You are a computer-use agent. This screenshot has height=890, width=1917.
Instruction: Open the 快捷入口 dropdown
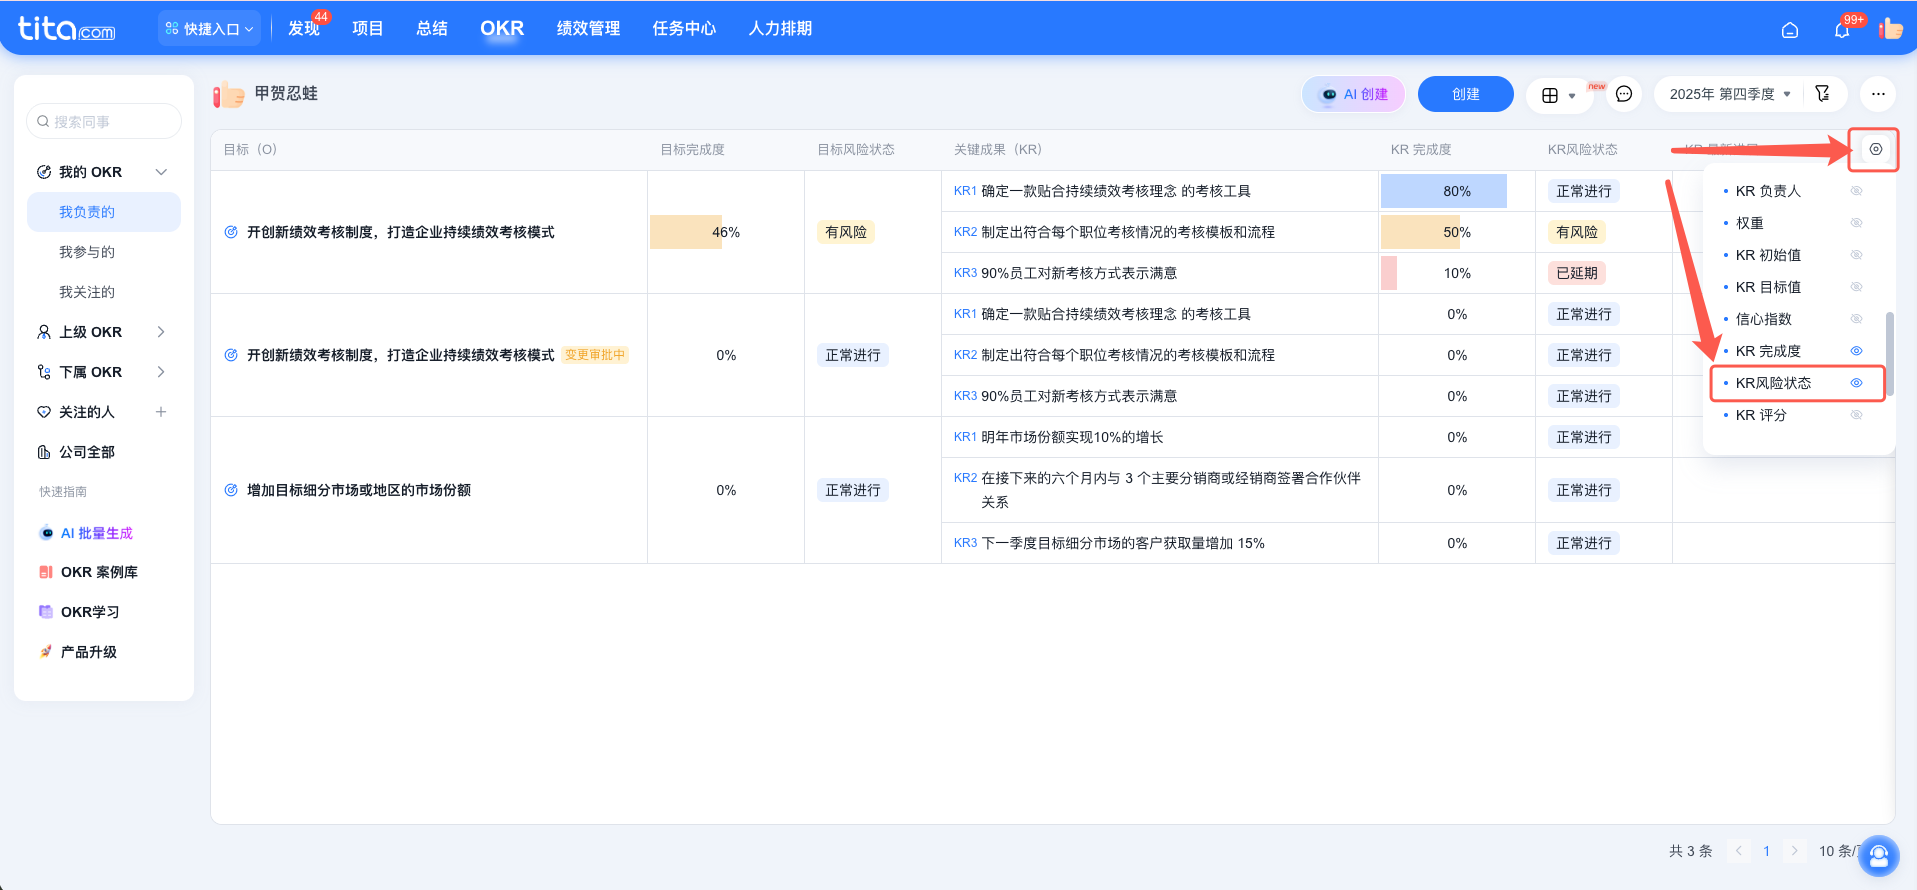(209, 29)
